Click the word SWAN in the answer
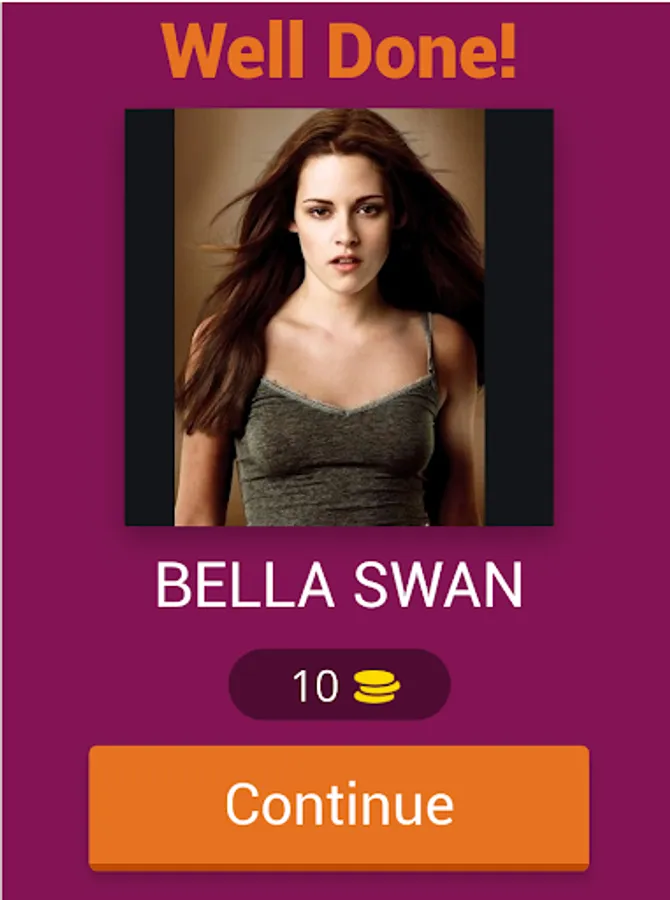The width and height of the screenshot is (670, 900). pos(438,585)
